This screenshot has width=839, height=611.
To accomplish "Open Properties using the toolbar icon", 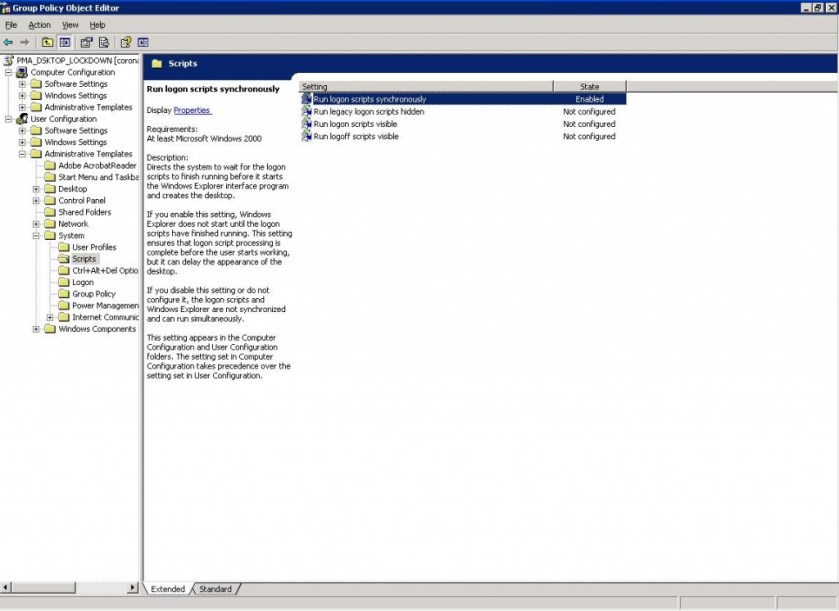I will point(86,42).
